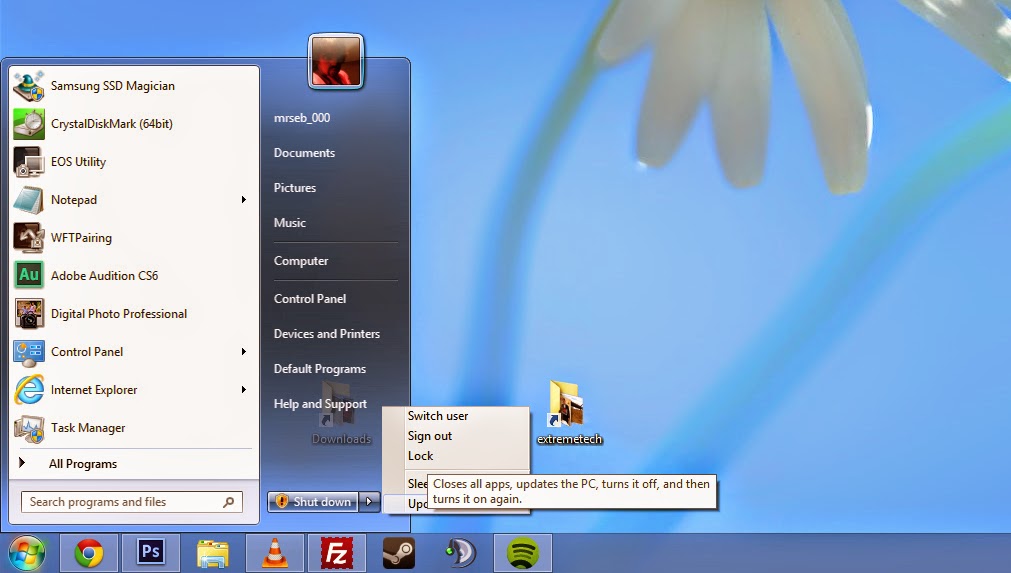Open Devices and Printers

326,333
